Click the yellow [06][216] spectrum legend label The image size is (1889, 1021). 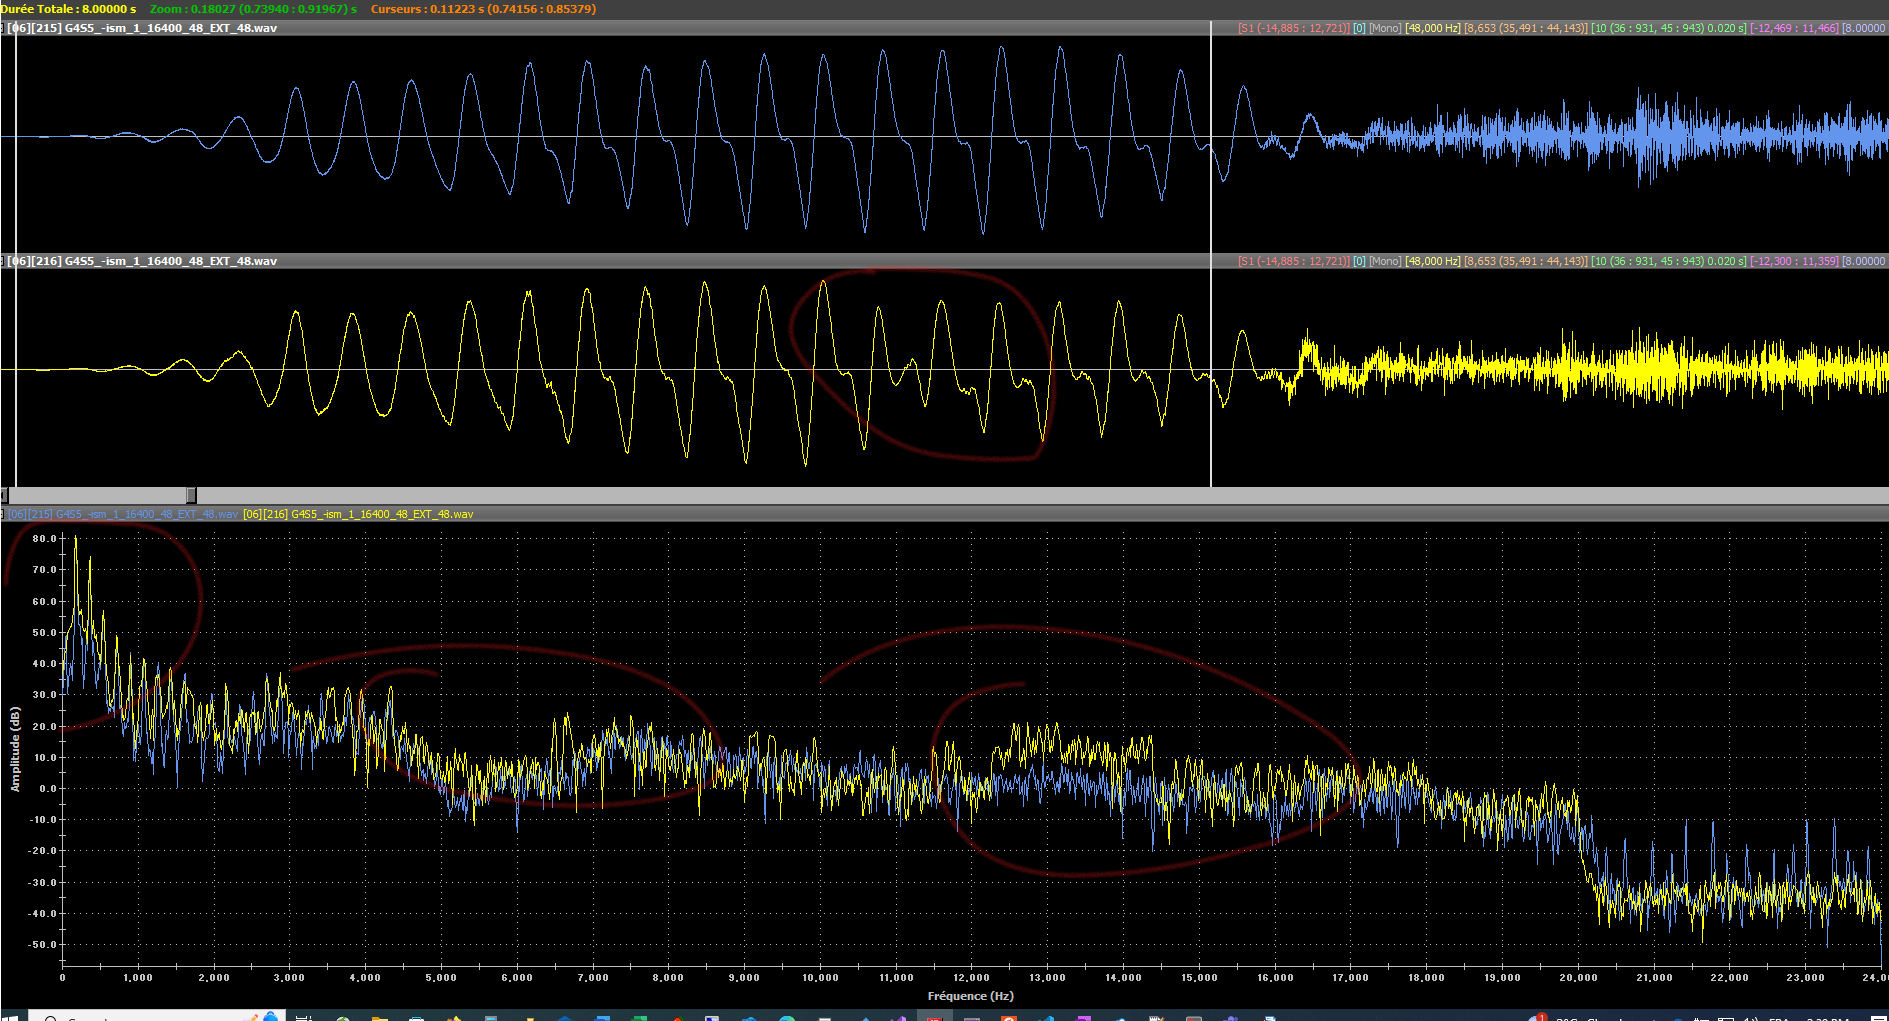click(x=358, y=514)
